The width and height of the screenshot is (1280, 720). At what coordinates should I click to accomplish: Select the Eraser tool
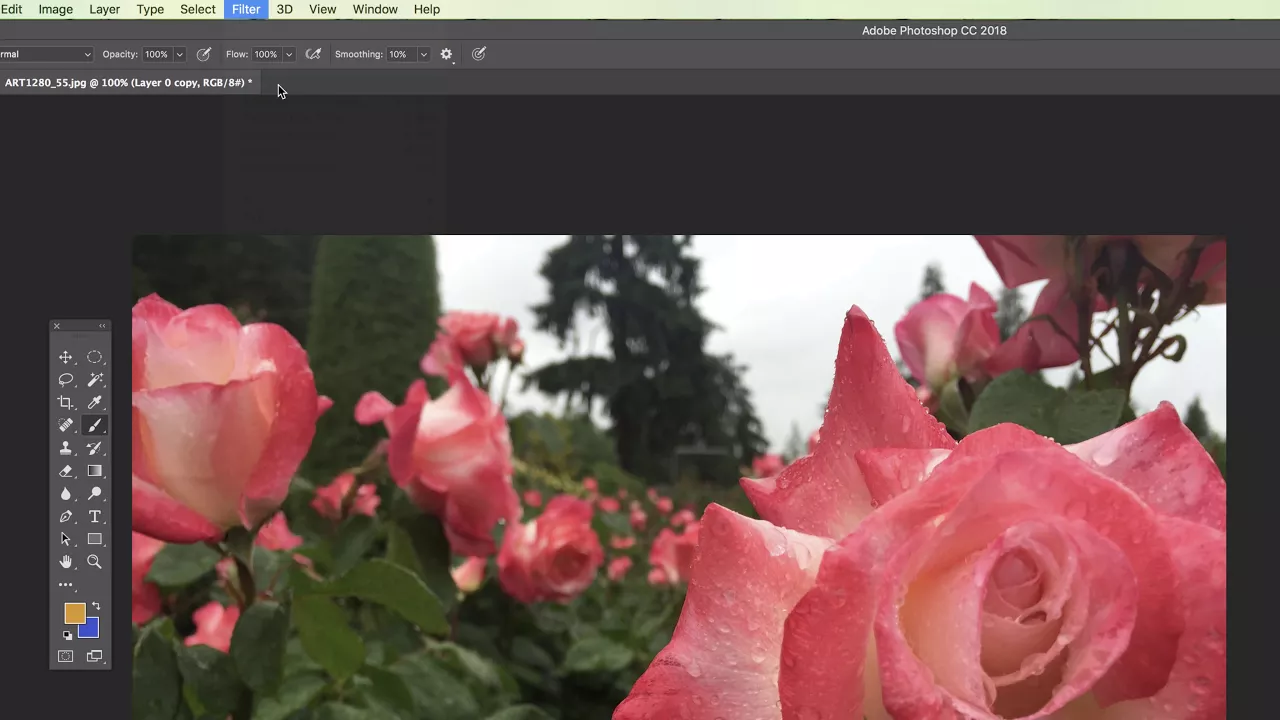tap(66, 471)
